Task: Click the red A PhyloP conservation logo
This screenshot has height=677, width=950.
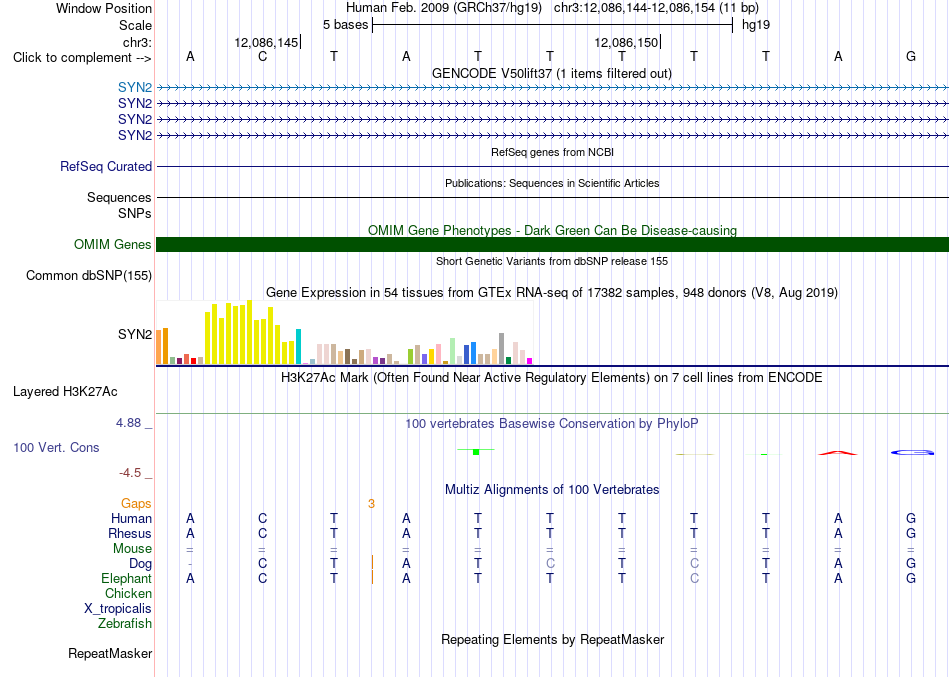Action: 838,453
